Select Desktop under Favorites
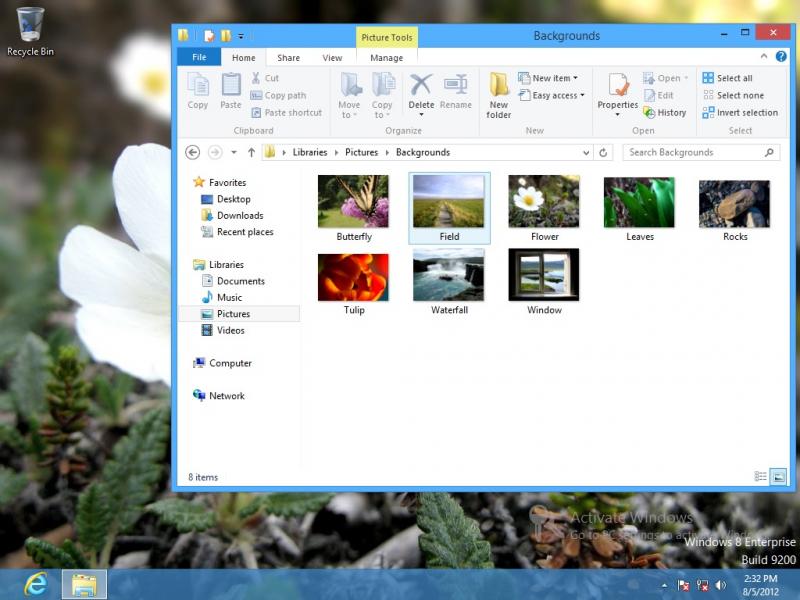This screenshot has width=800, height=600. click(x=226, y=199)
